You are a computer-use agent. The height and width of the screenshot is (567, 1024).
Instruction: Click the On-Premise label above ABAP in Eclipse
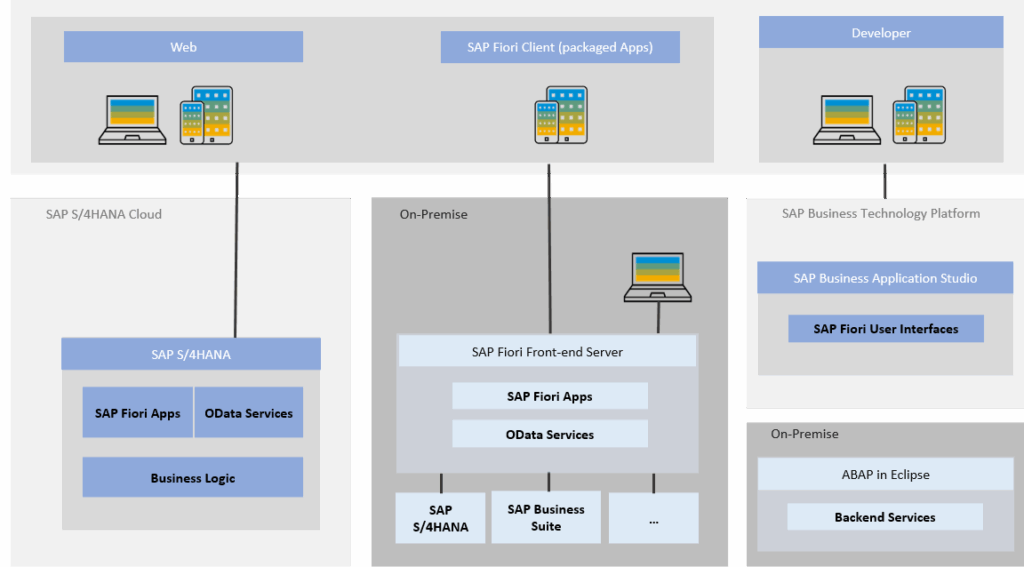tap(805, 434)
